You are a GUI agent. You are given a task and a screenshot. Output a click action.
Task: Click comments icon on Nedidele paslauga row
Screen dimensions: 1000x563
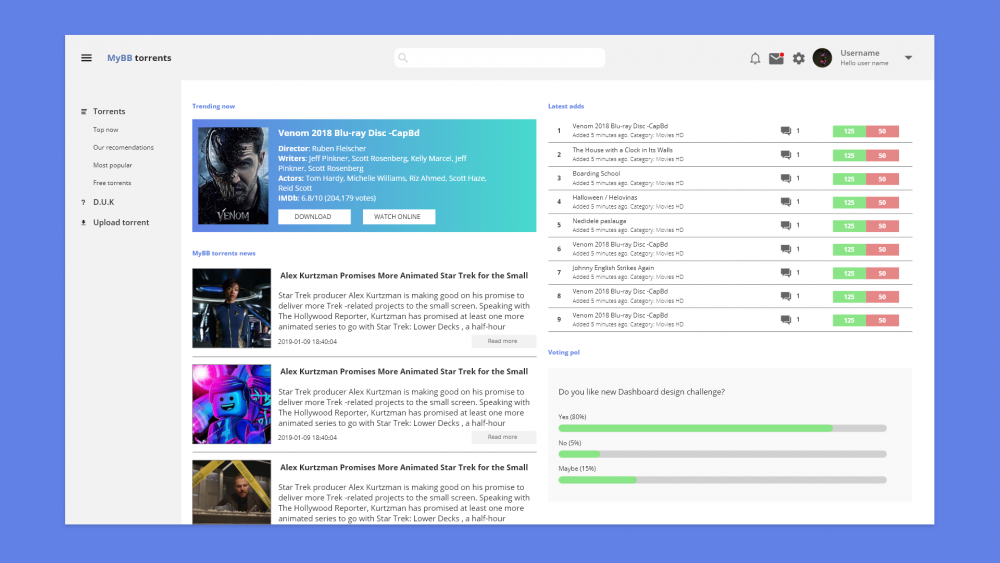pos(786,226)
